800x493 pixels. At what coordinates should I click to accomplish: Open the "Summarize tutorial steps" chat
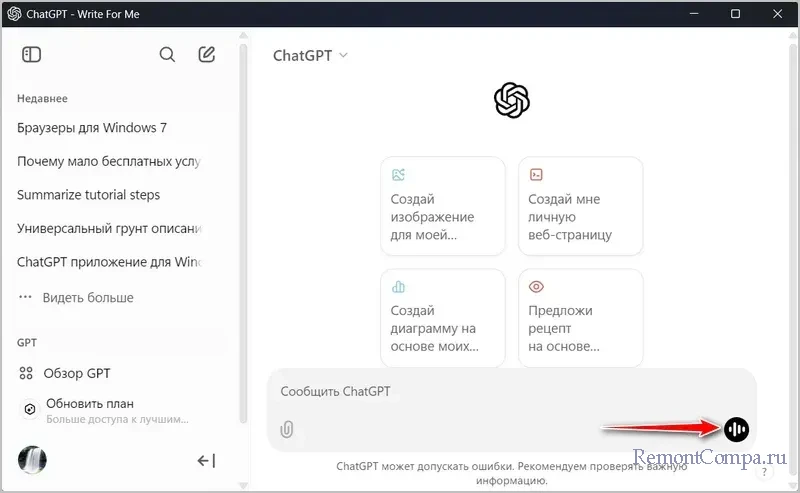(x=89, y=195)
